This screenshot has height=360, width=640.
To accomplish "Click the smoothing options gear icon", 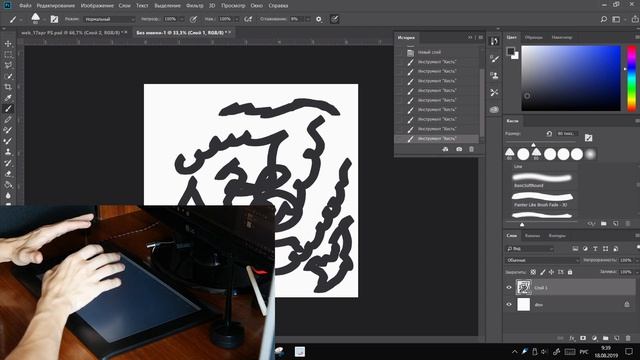I will pyautogui.click(x=319, y=19).
